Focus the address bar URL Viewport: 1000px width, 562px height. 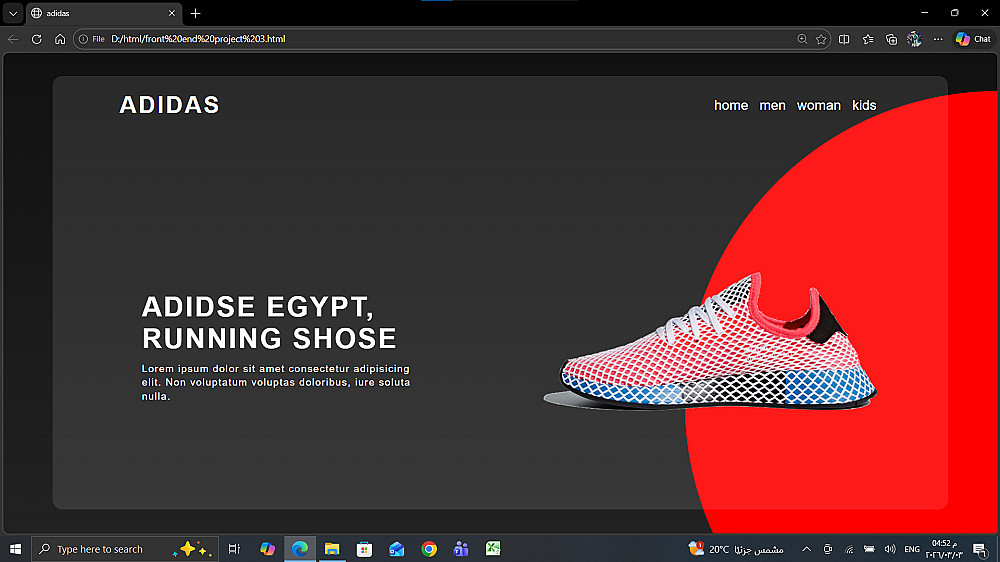pos(198,39)
